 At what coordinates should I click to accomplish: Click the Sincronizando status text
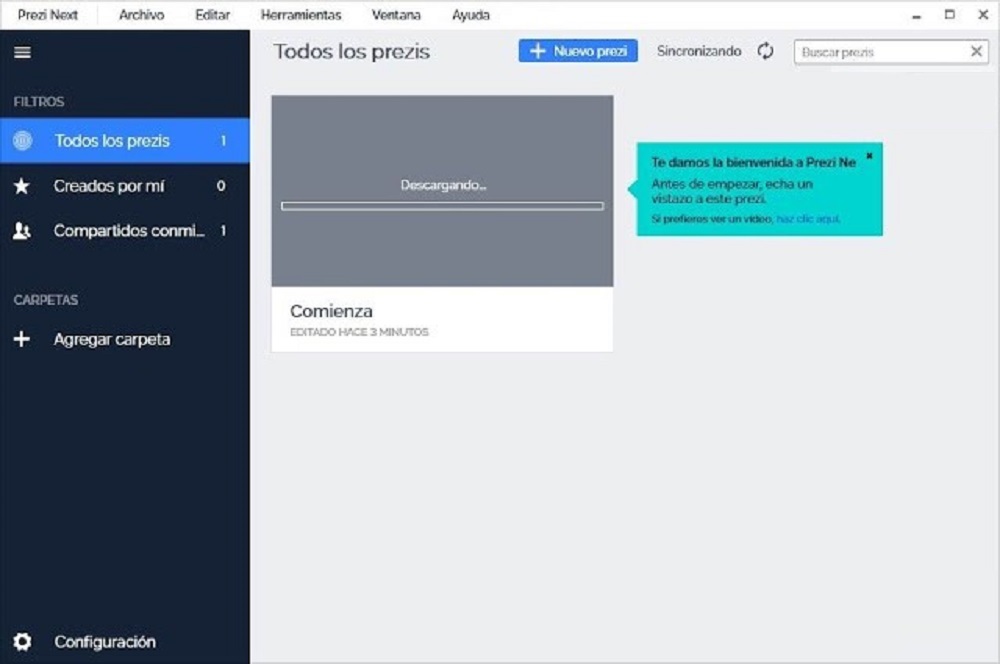[x=699, y=51]
